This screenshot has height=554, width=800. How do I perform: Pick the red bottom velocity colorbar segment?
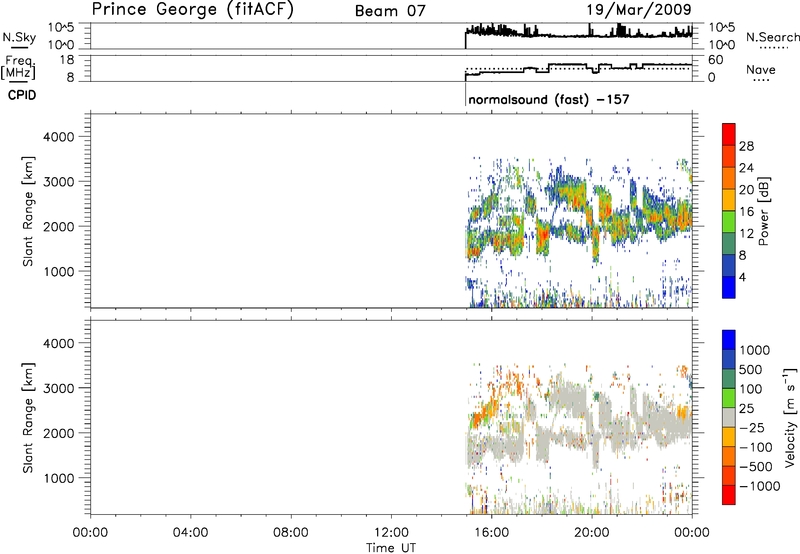729,495
